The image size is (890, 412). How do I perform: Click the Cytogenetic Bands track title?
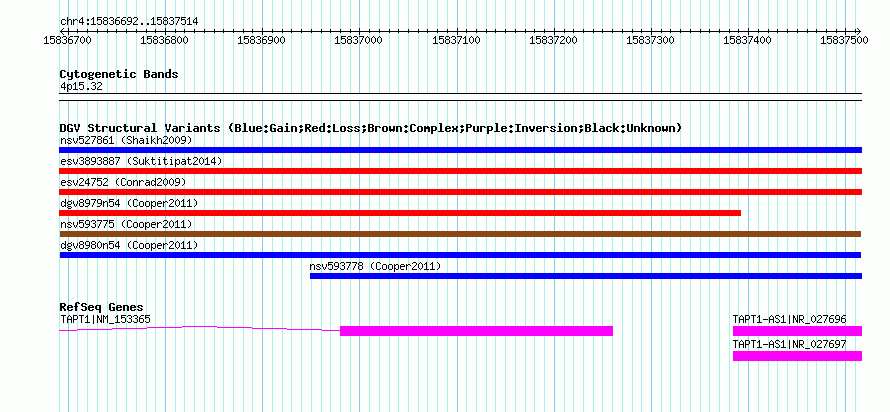pos(119,74)
